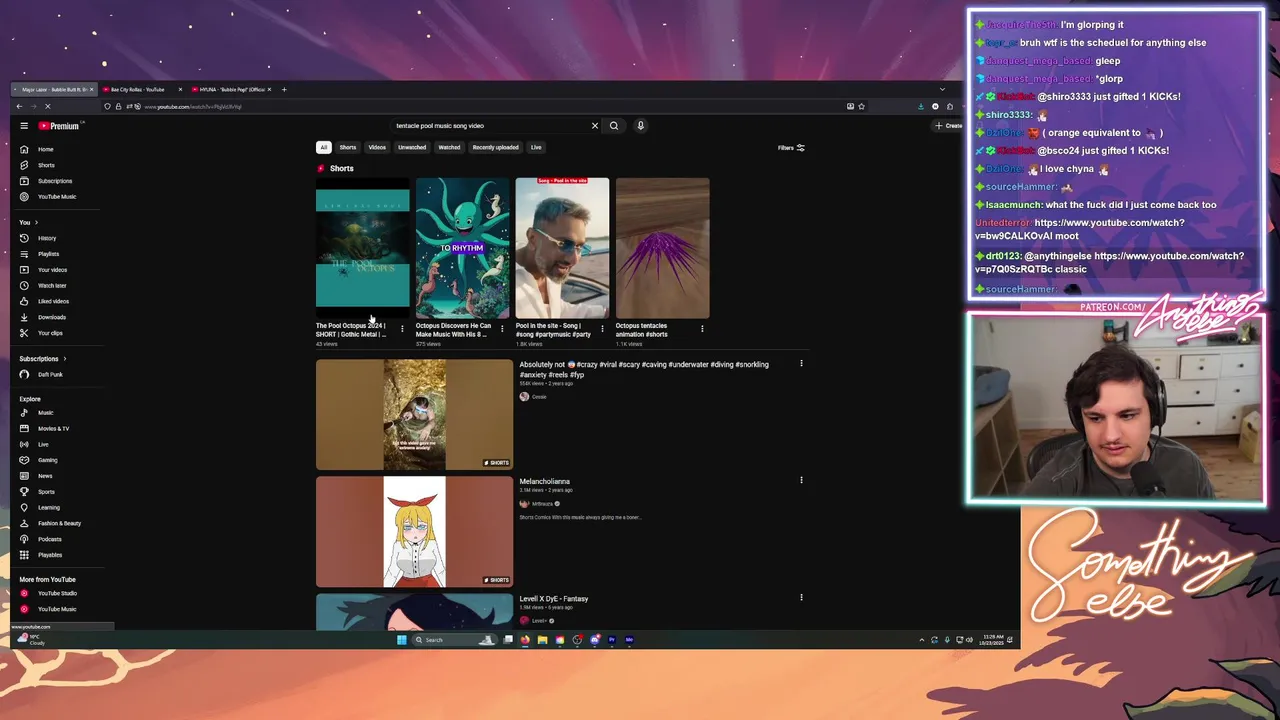
Task: Stop the page from loading
Action: coord(47,106)
